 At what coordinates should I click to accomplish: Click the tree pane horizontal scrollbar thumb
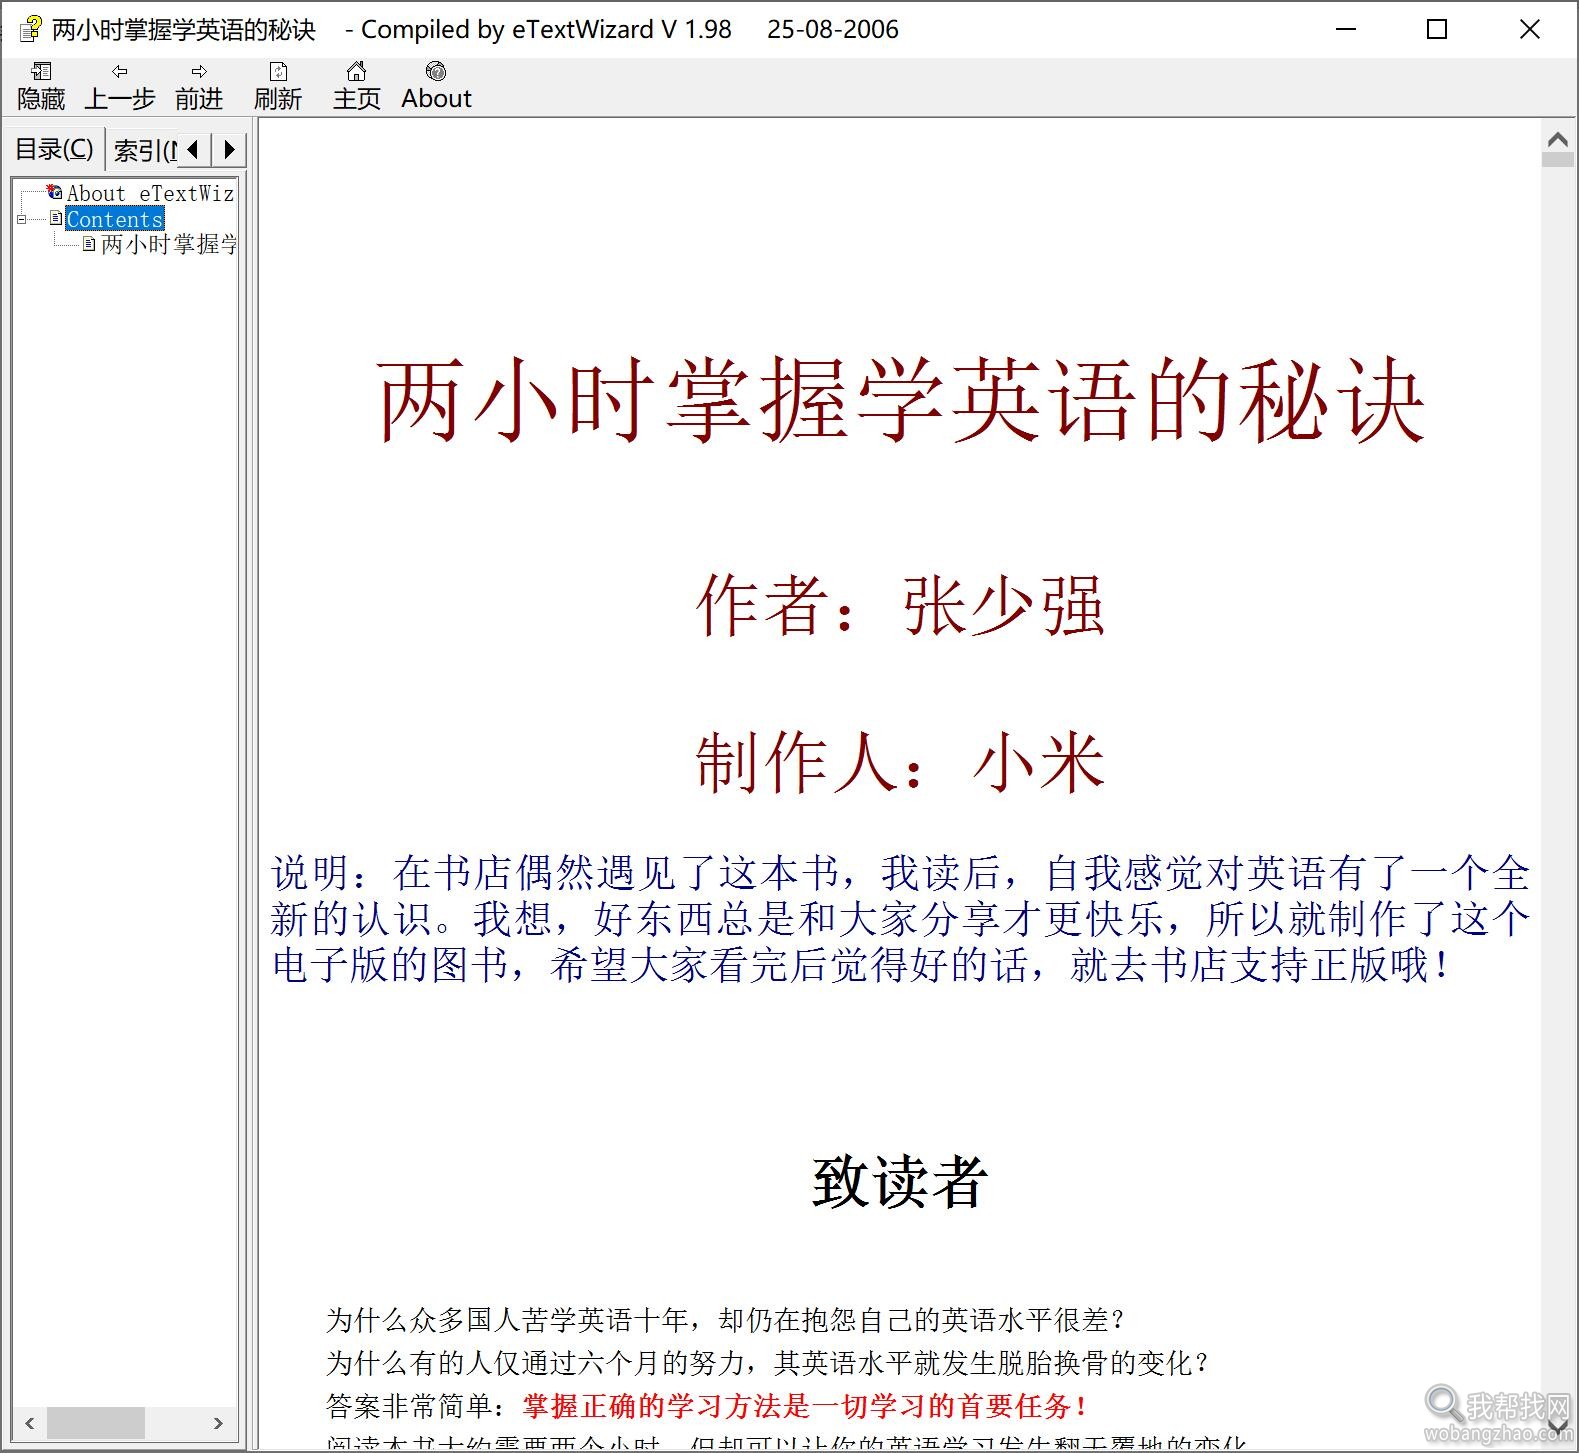[96, 1422]
